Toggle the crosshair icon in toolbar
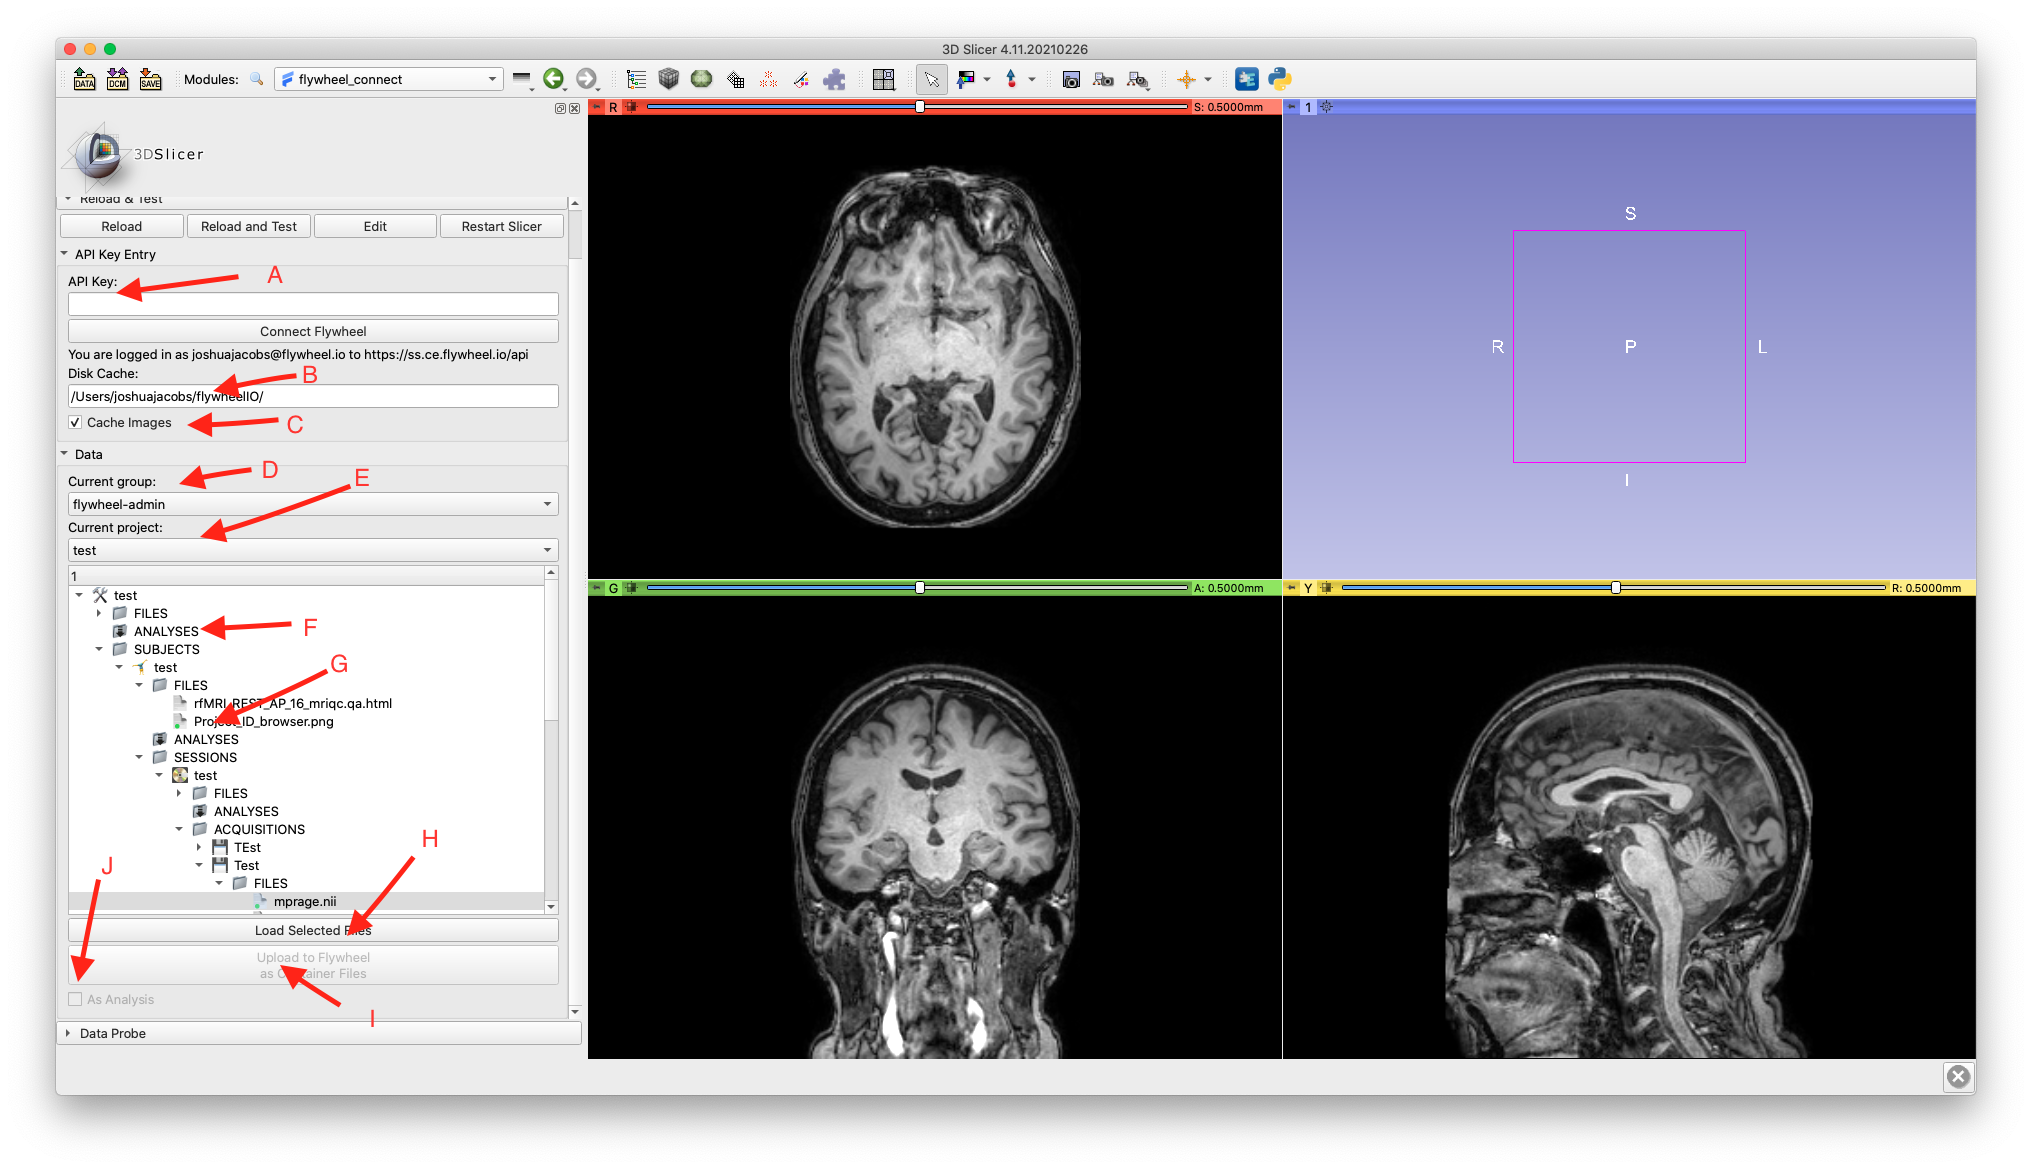2032x1169 pixels. [1186, 79]
